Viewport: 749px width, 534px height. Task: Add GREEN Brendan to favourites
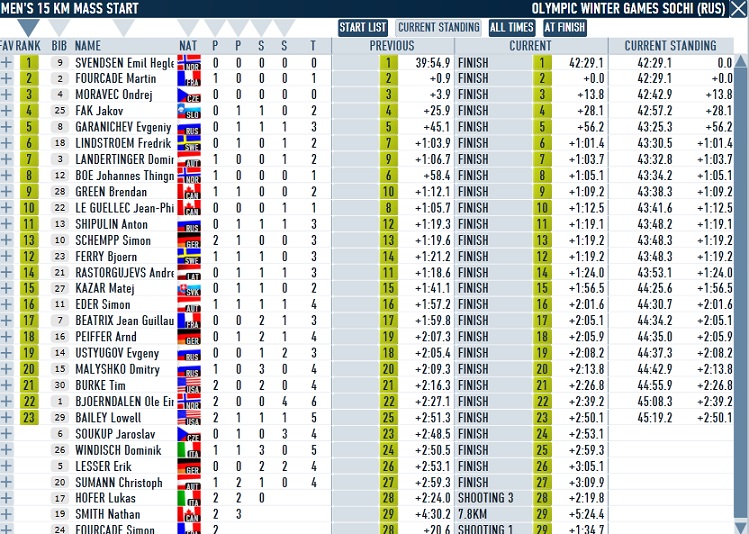[x=6, y=192]
